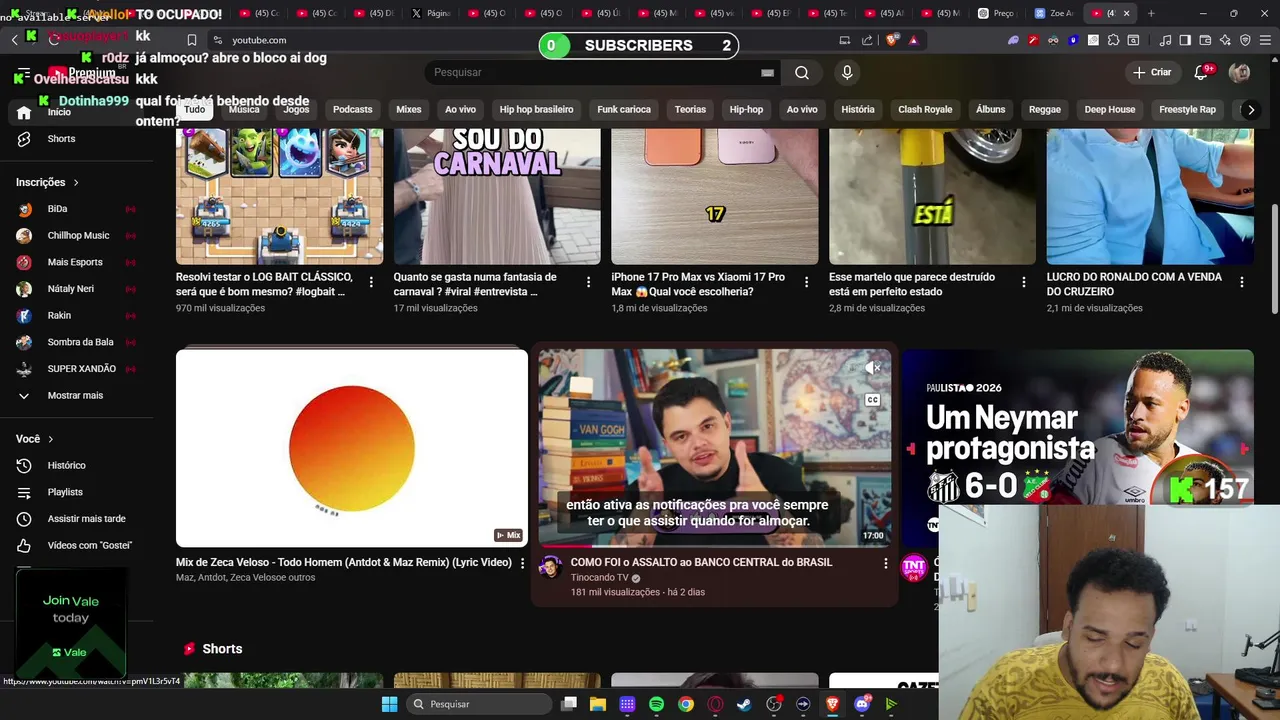Open Playlists in the sidebar
Screen dimensions: 1280x720
[65, 492]
